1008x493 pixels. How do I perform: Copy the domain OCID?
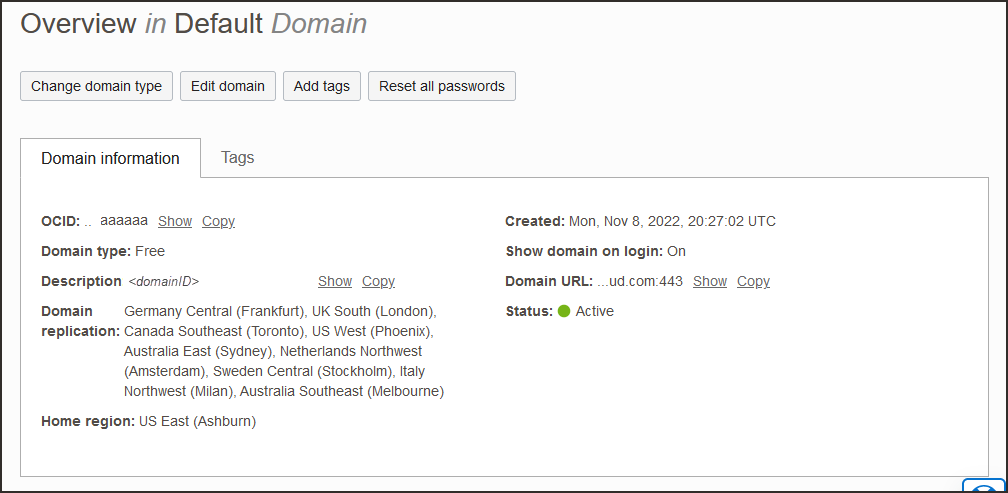(x=218, y=221)
